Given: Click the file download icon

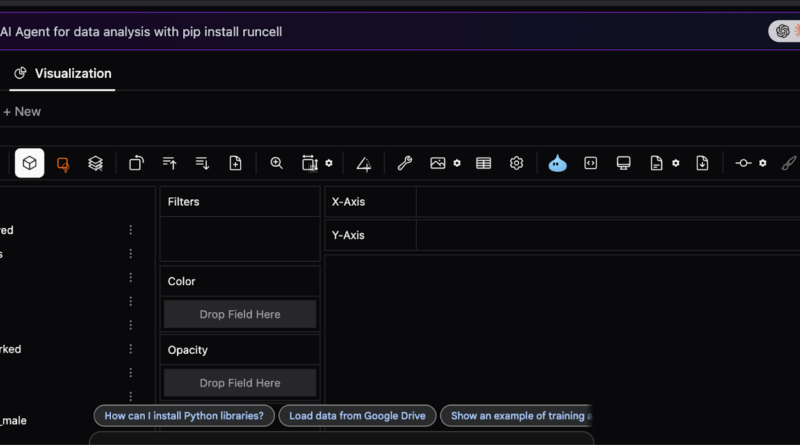Looking at the screenshot, I should click(702, 163).
